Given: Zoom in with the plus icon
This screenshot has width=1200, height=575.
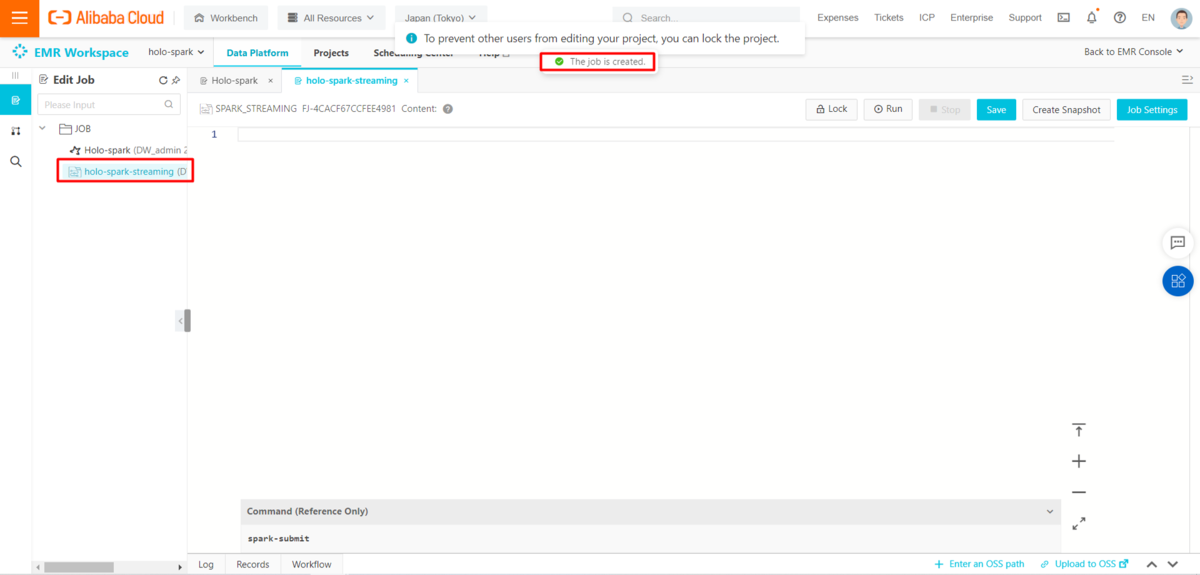Looking at the screenshot, I should [x=1078, y=461].
